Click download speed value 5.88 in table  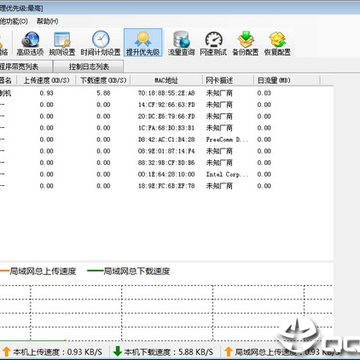tap(103, 93)
